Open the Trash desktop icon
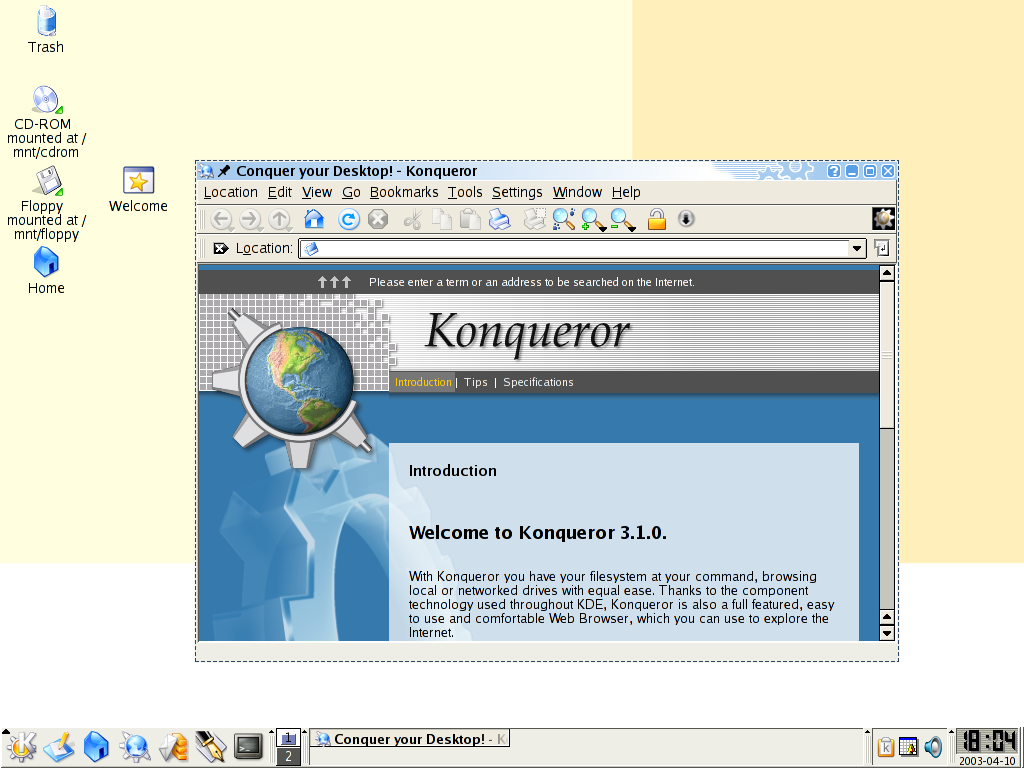Screen dimensions: 1024x768 pos(46,30)
